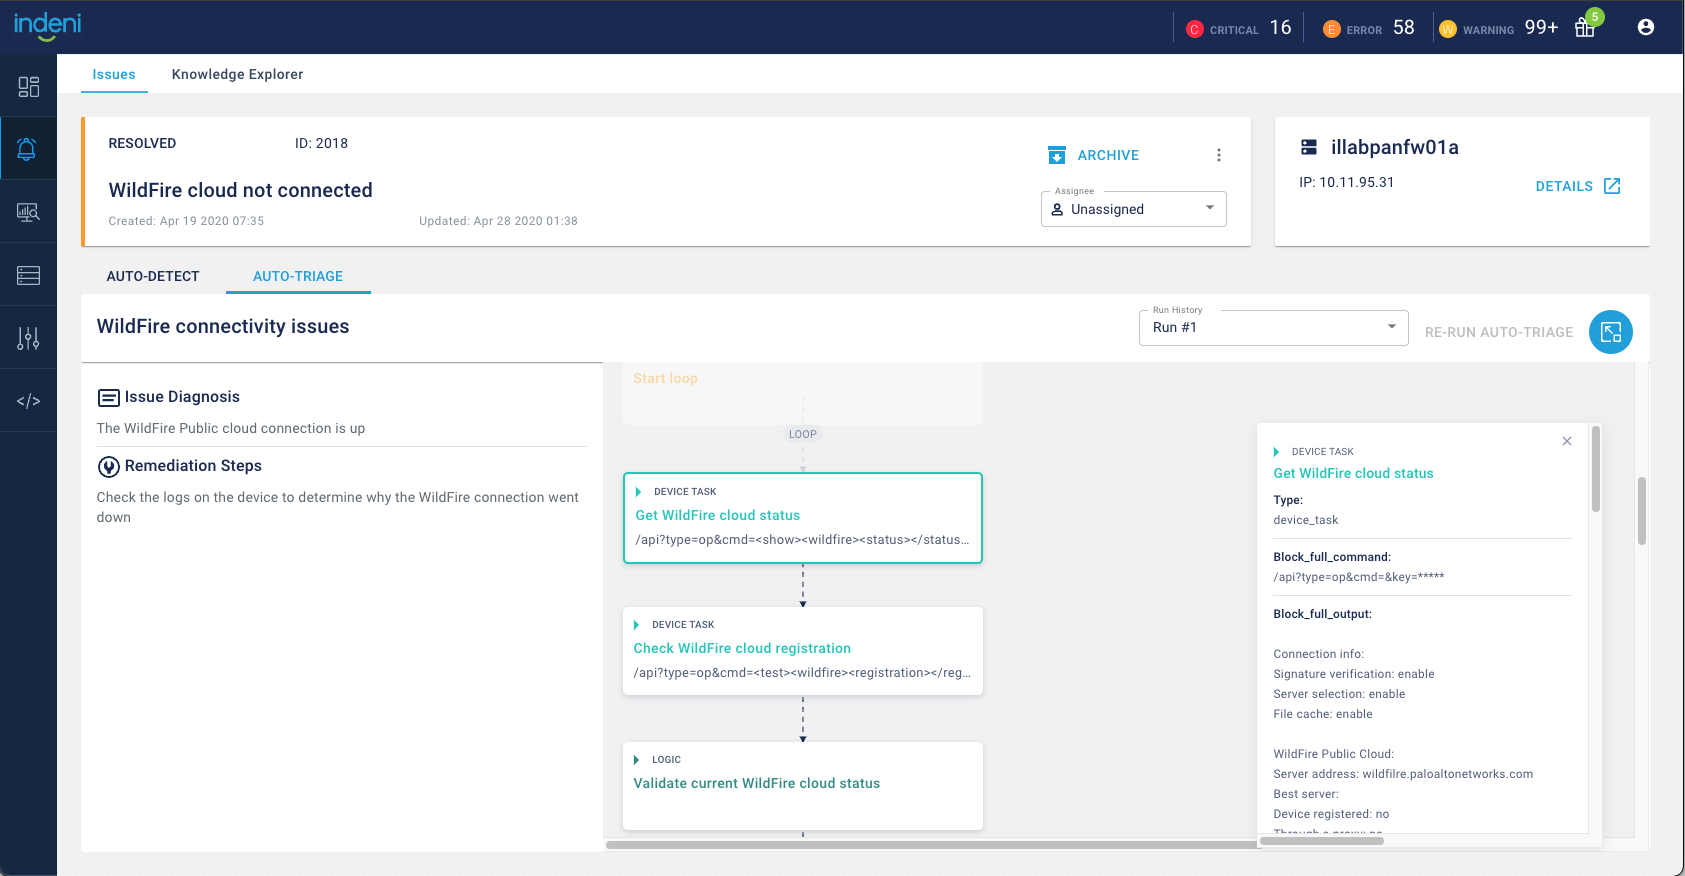
Task: Open the indeni logo home link
Action: point(47,26)
